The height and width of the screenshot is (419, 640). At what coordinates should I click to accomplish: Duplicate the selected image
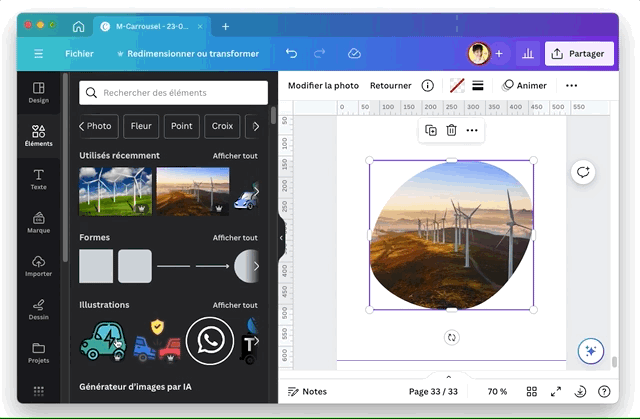click(x=431, y=131)
